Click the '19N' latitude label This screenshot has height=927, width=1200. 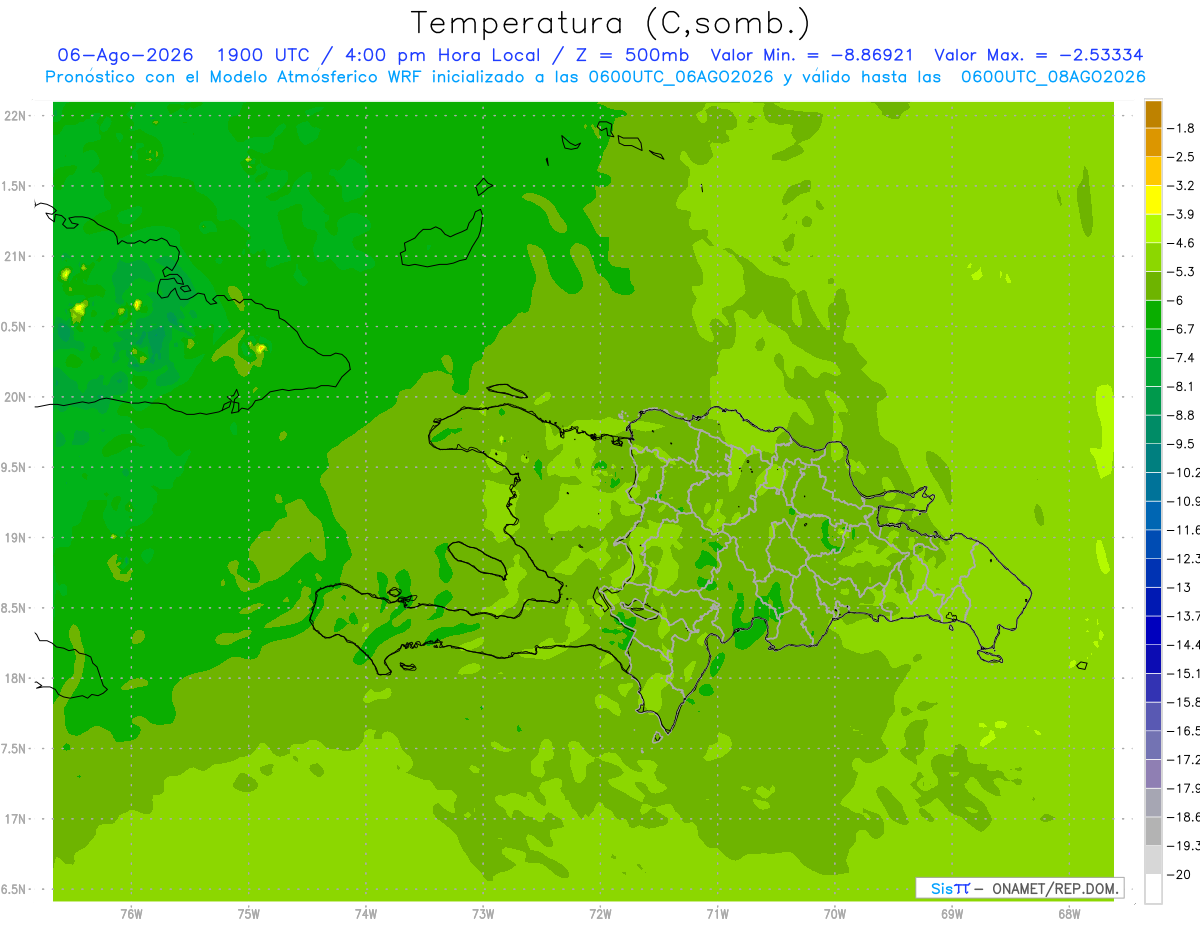click(15, 538)
